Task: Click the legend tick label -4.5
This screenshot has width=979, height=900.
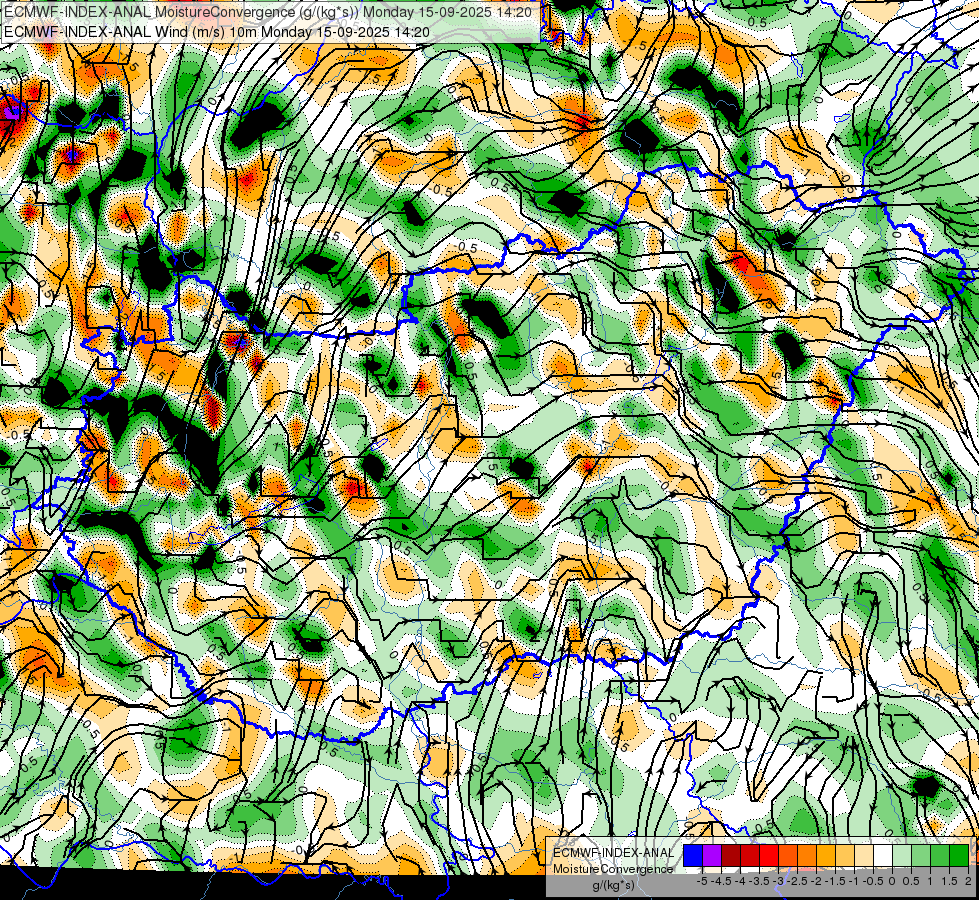Action: (722, 881)
